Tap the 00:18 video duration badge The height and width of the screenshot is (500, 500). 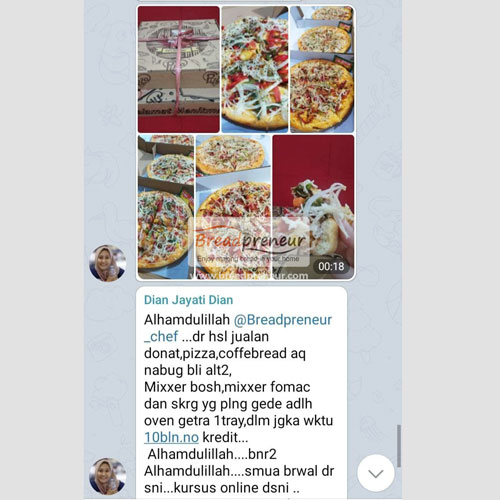click(x=331, y=266)
